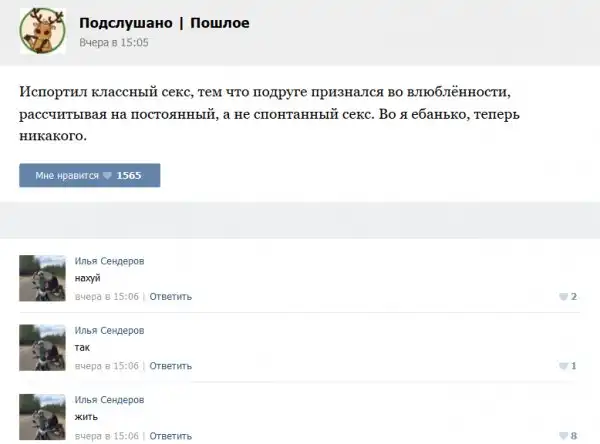Open Илья Сендеров's name above 'жить'
600x444 pixels.
click(x=109, y=400)
